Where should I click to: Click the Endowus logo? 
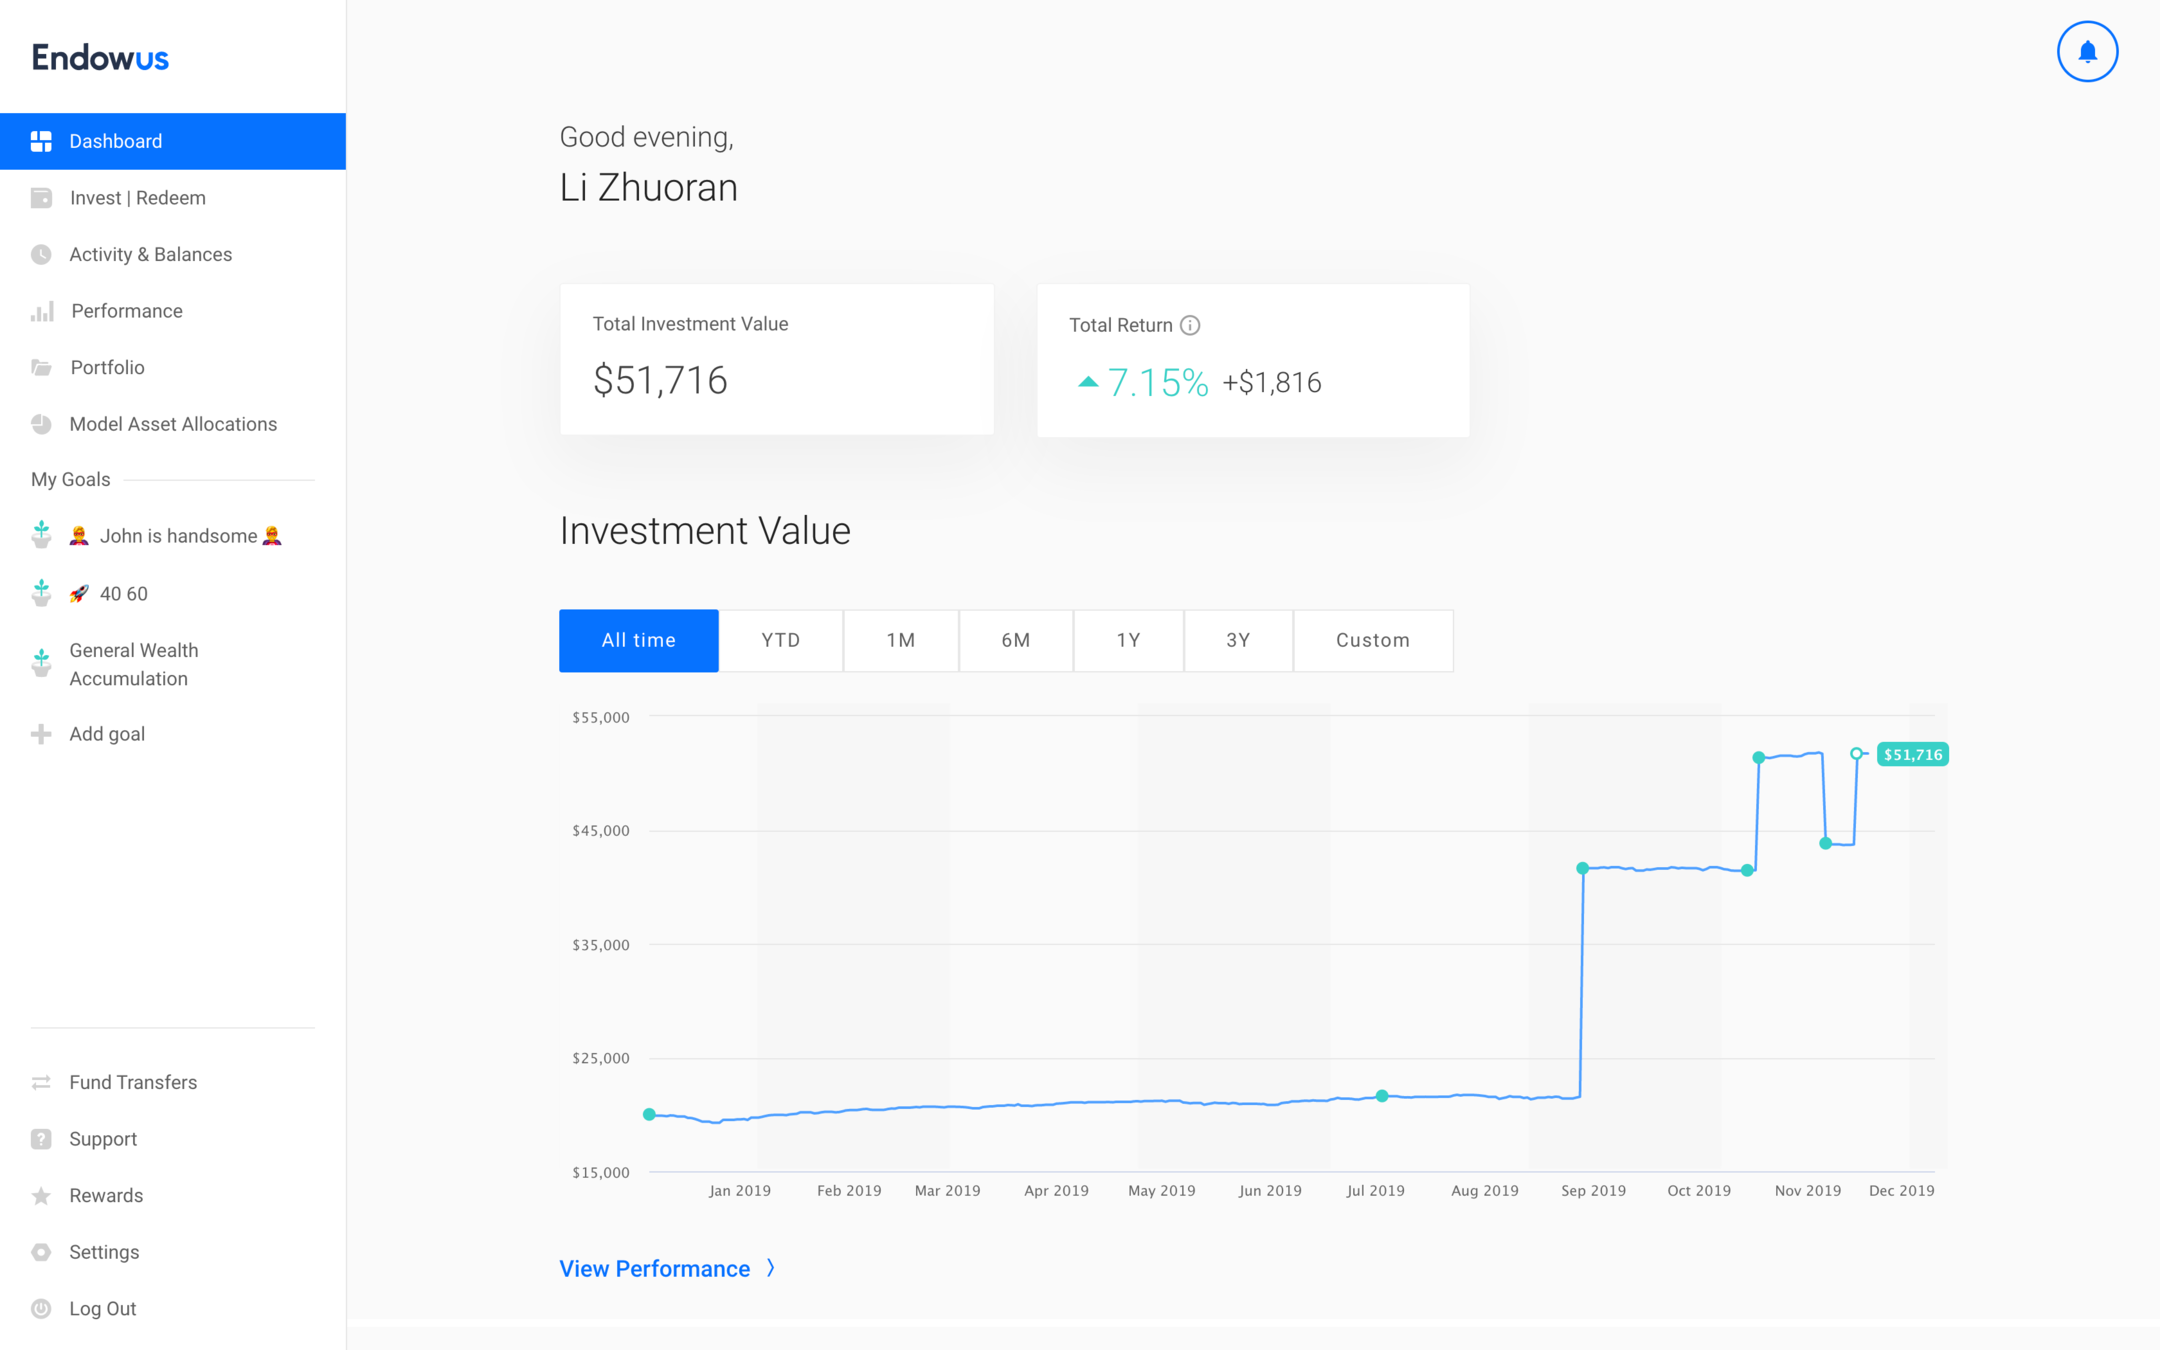tap(100, 58)
